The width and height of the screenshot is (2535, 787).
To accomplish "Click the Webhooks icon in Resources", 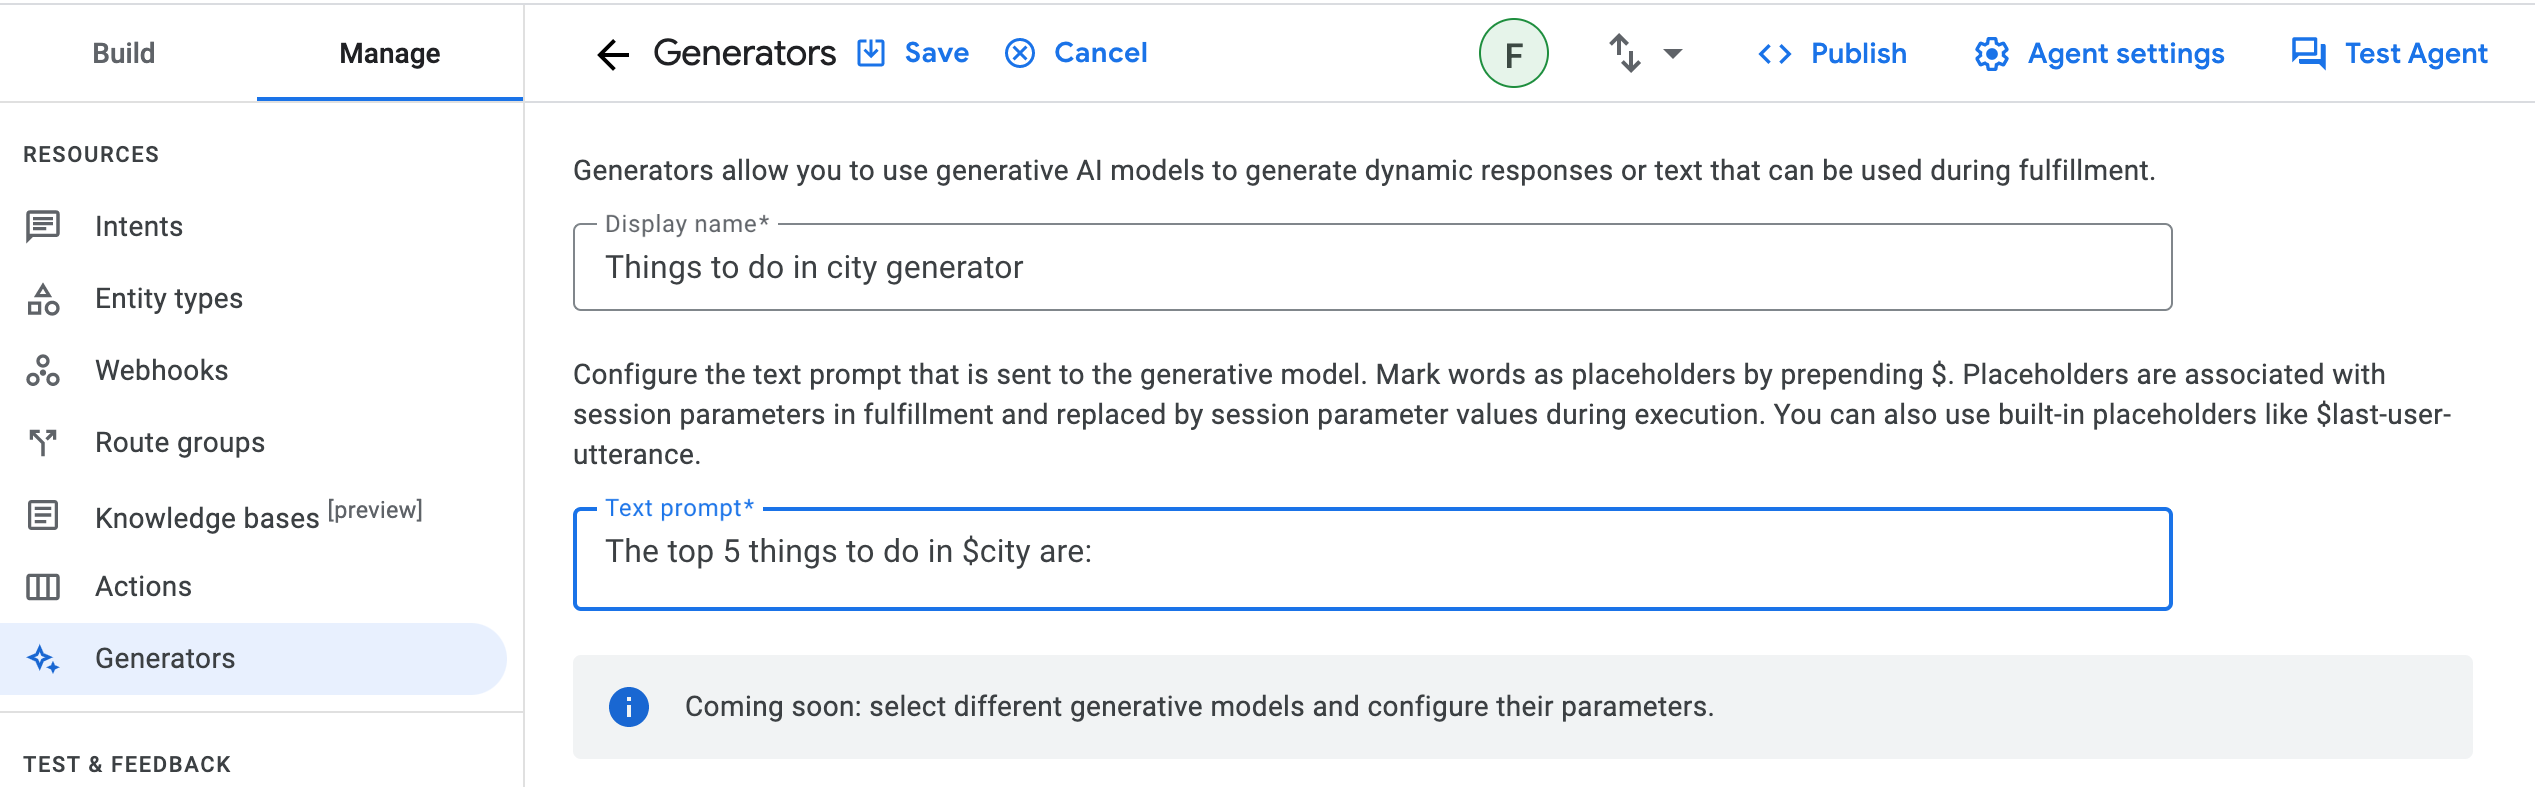I will [43, 371].
